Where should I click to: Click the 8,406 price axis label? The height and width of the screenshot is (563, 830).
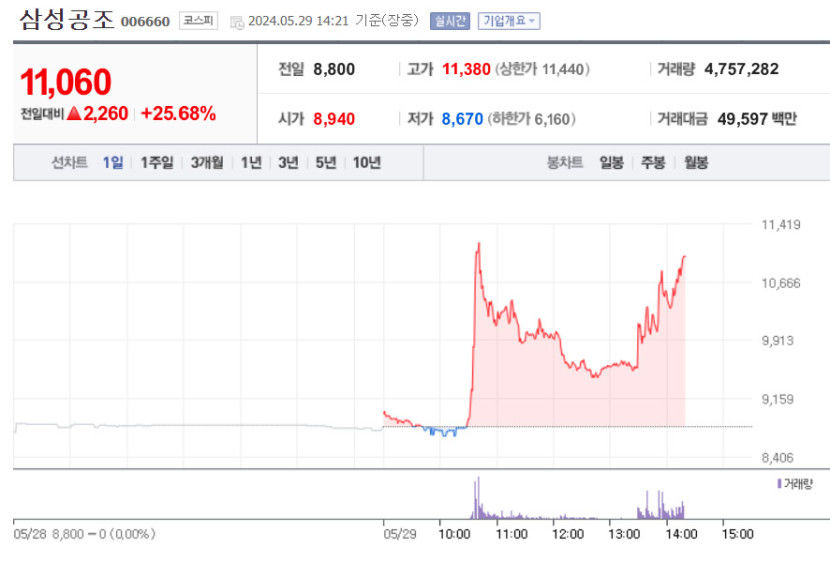[778, 458]
